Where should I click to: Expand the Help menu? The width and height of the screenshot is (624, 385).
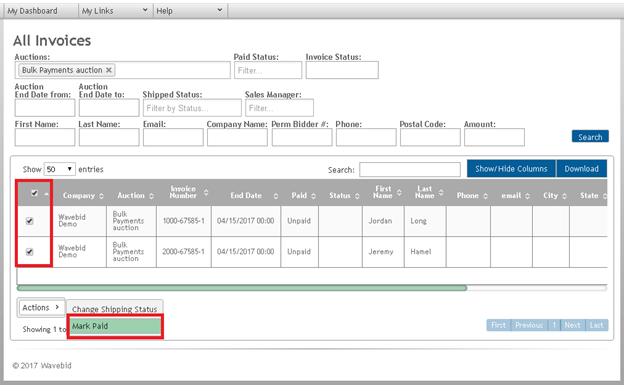(190, 11)
